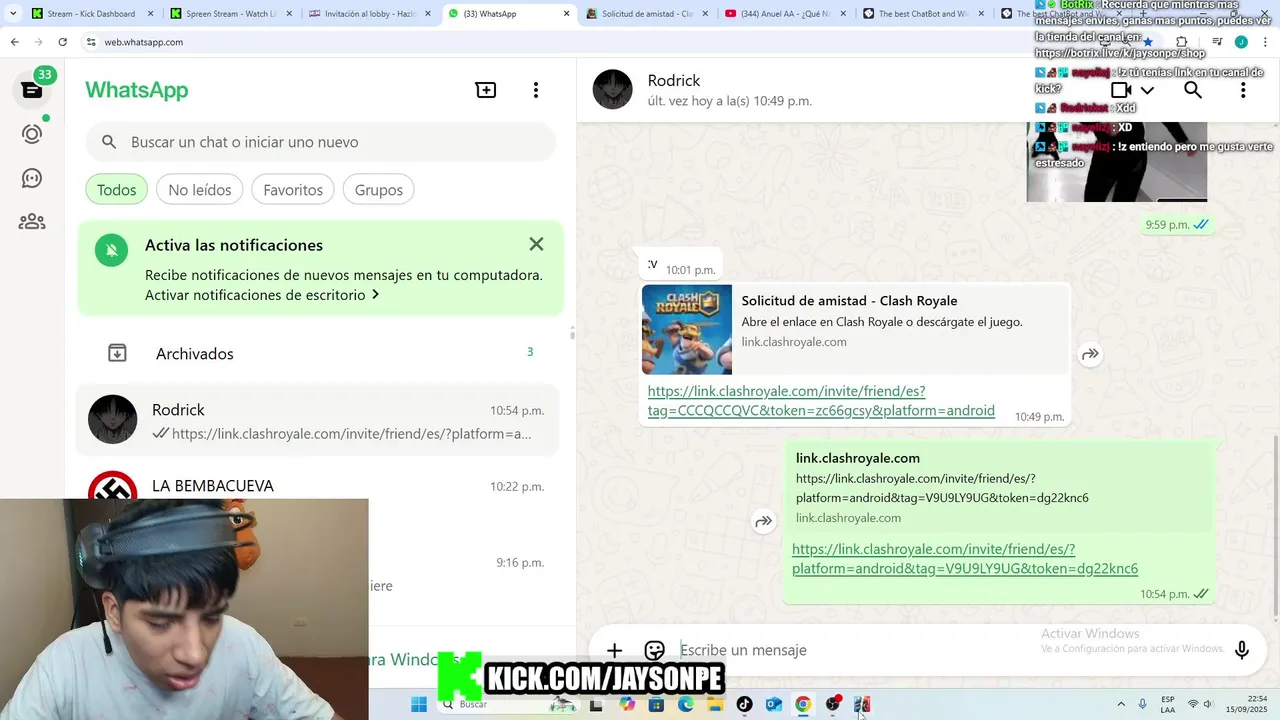Start a video call with Rodrick
This screenshot has height=720, width=1280.
point(1122,90)
